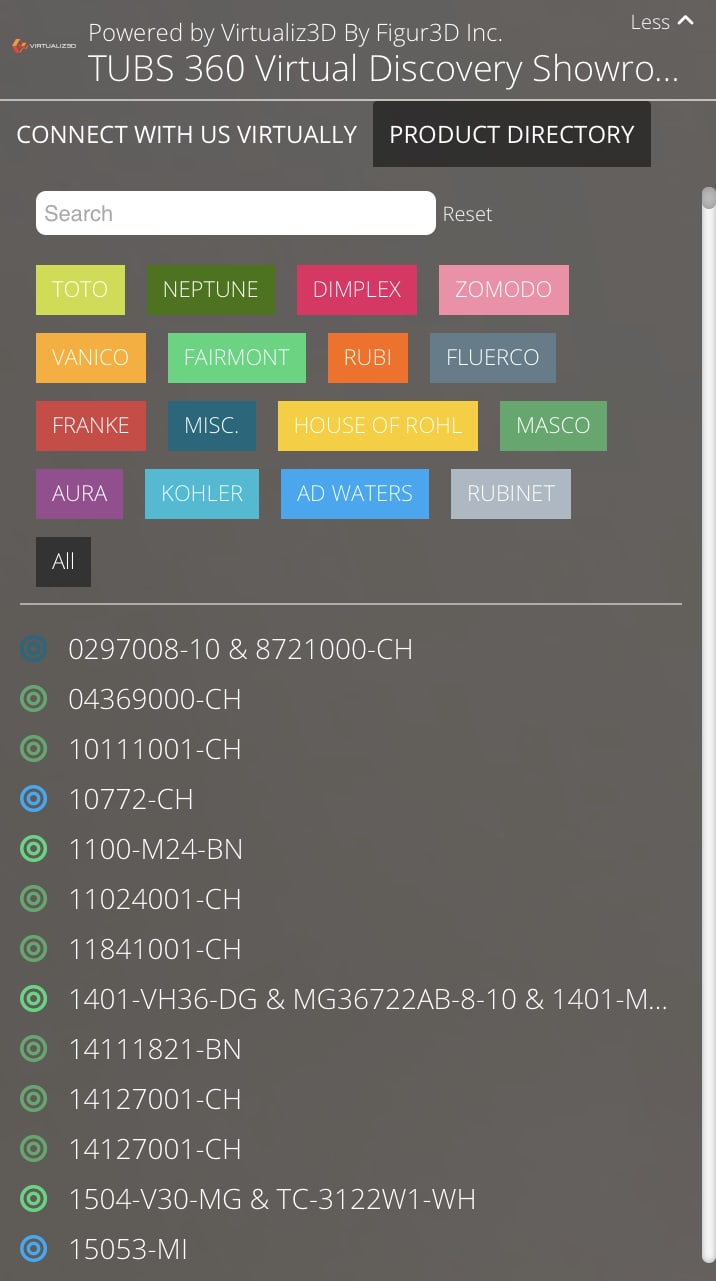Filter by AURA brand
Viewport: 716px width, 1281px height.
pos(80,494)
